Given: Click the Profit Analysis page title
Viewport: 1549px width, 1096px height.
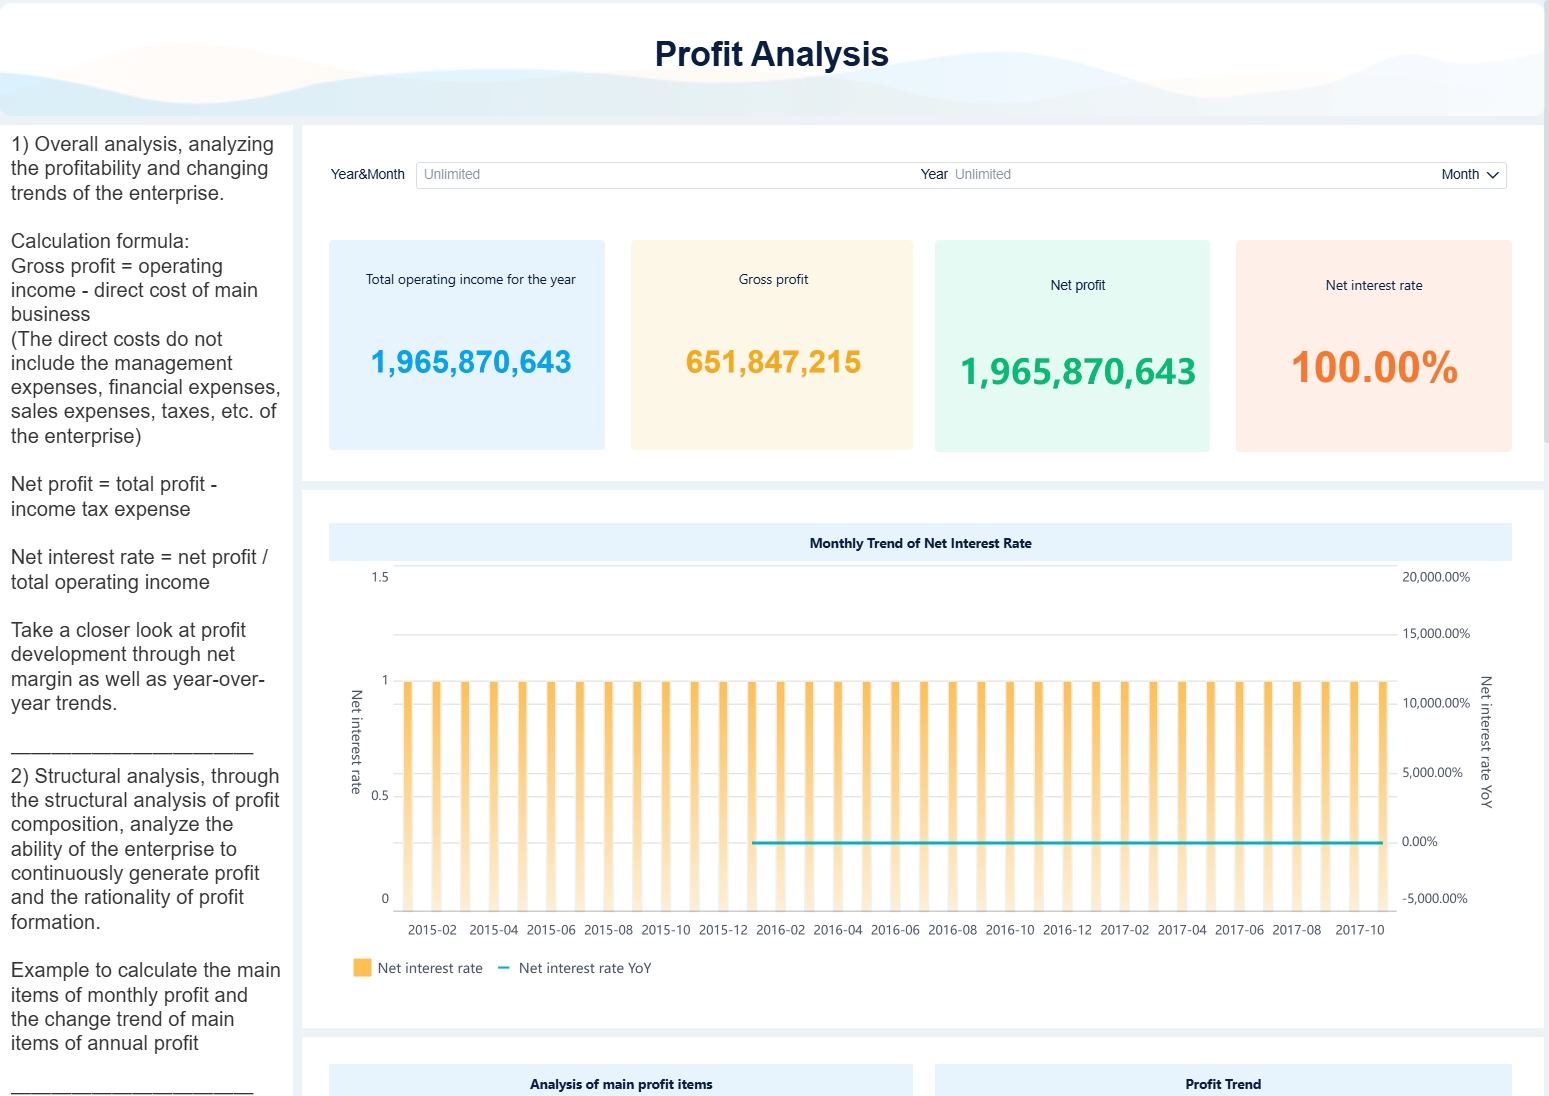Looking at the screenshot, I should [771, 54].
